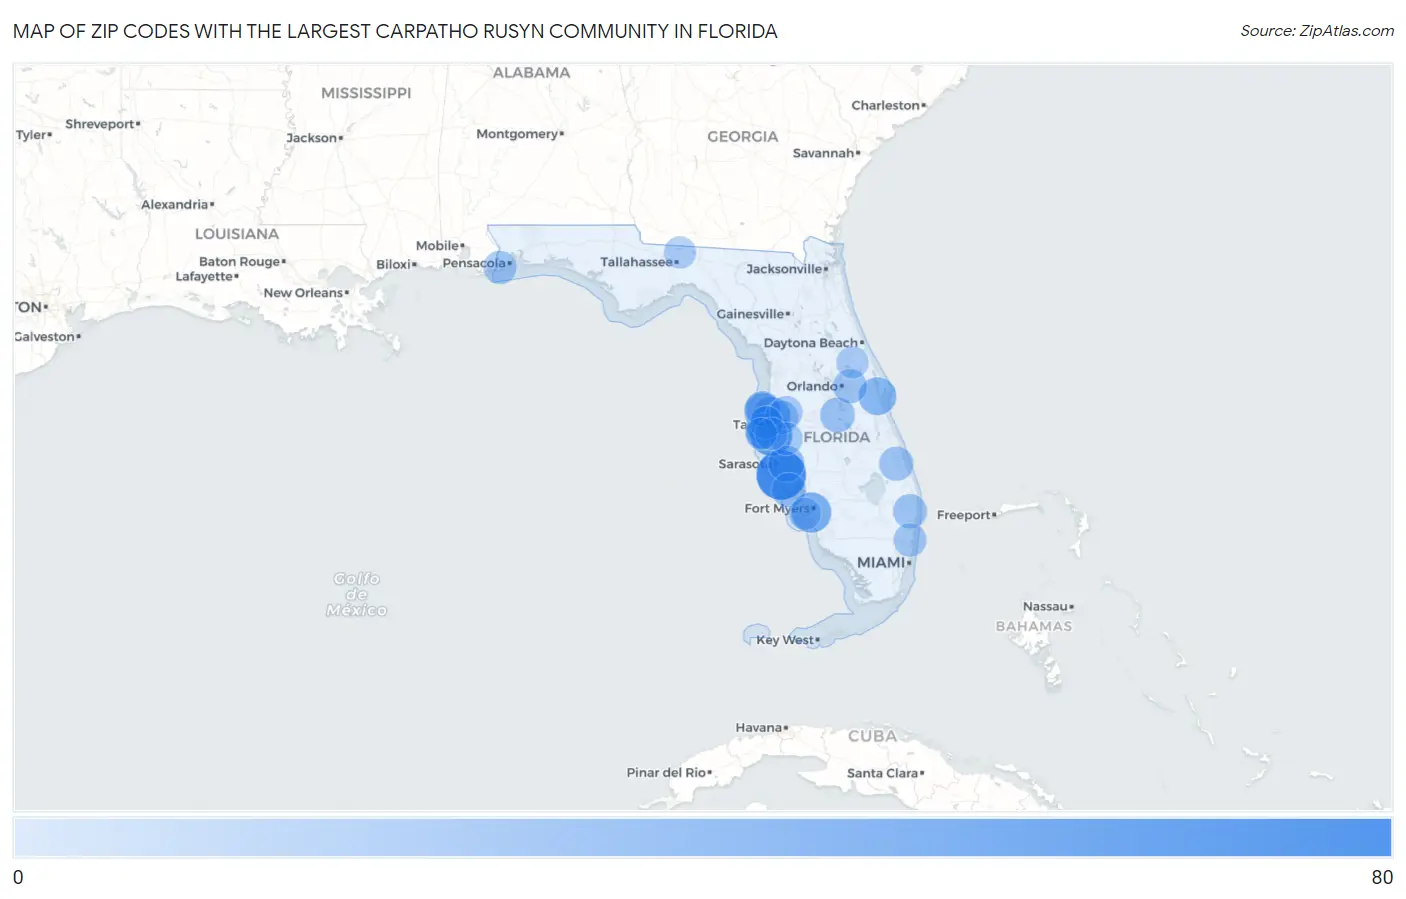This screenshot has width=1406, height=899.
Task: Click the Tallahassee data bubble
Action: 680,252
